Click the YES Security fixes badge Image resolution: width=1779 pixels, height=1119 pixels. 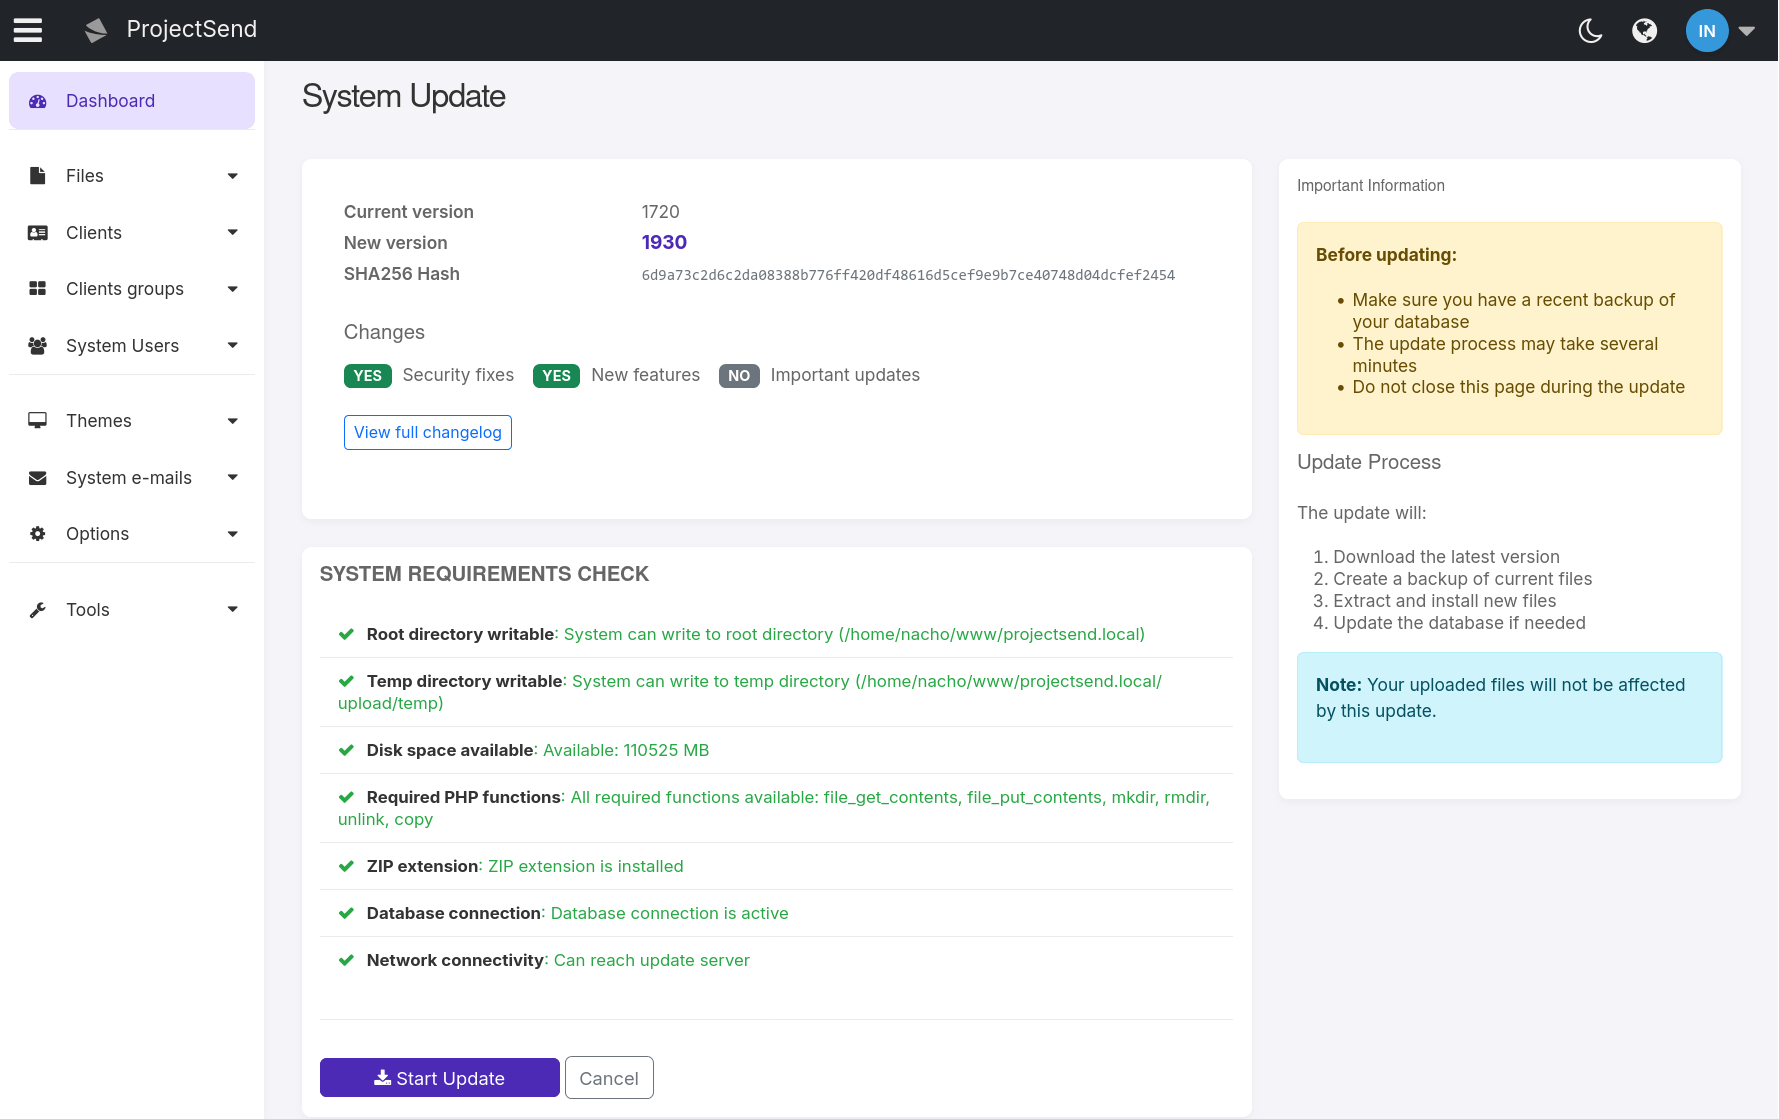[x=367, y=375]
